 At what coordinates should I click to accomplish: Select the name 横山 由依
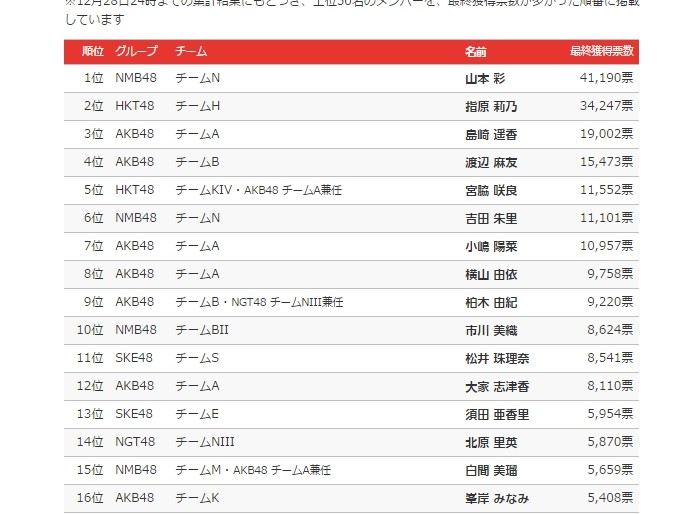click(x=491, y=274)
